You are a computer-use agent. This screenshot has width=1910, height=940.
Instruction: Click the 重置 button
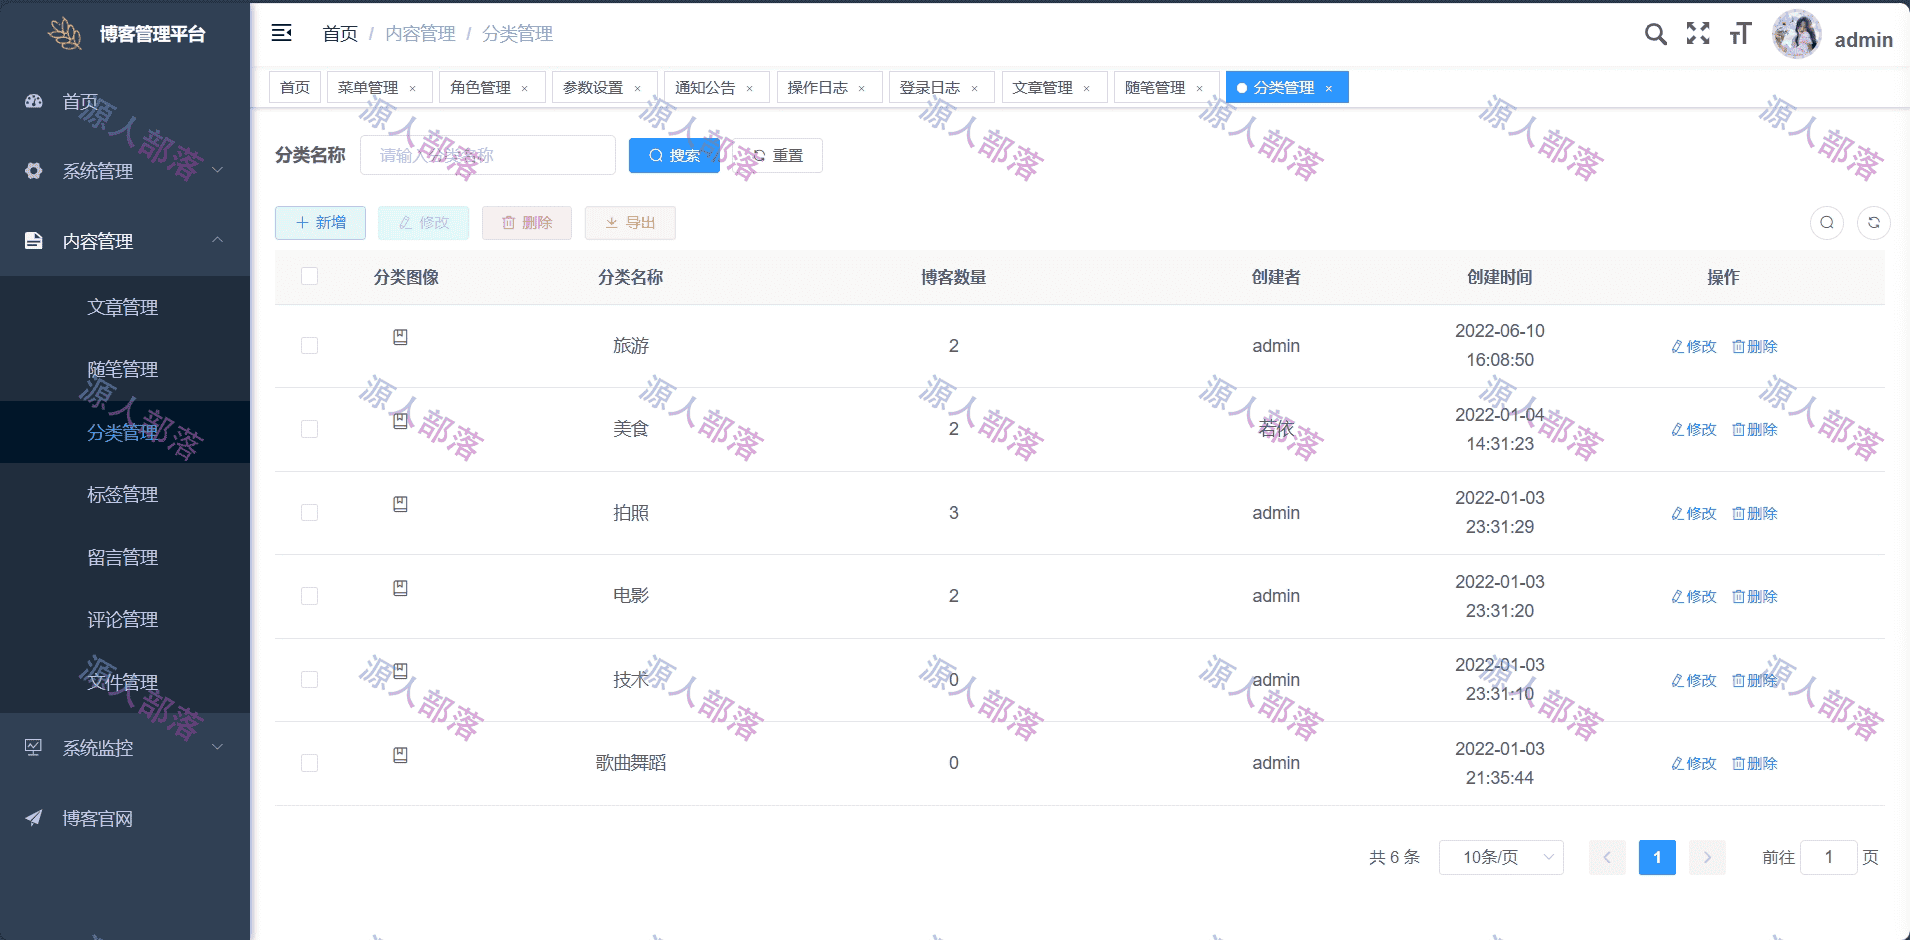point(778,155)
